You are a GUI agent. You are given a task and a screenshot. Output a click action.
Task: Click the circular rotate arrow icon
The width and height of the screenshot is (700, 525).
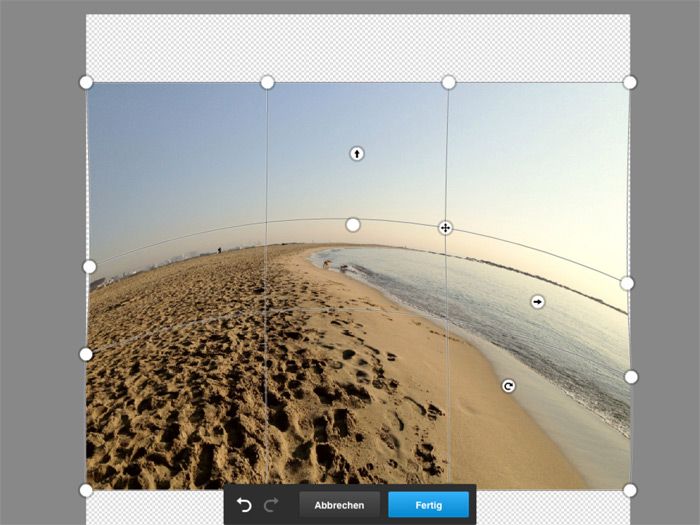click(x=508, y=386)
